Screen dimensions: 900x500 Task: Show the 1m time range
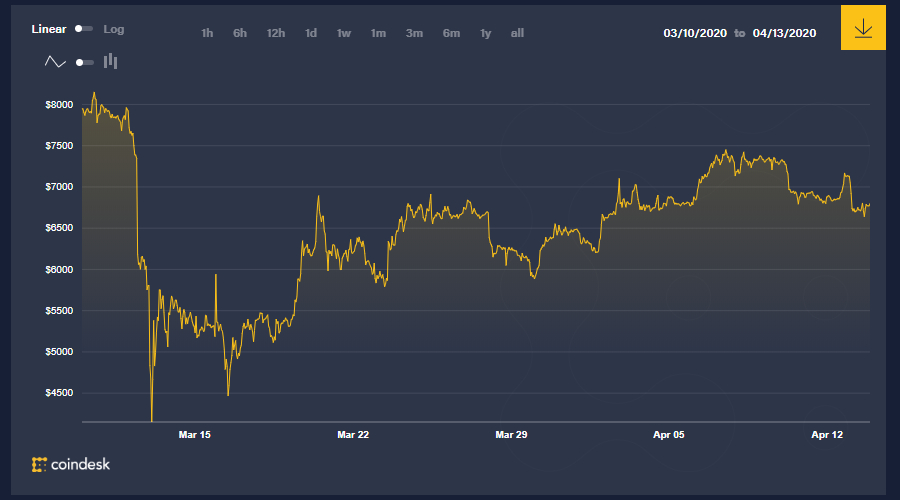click(378, 34)
